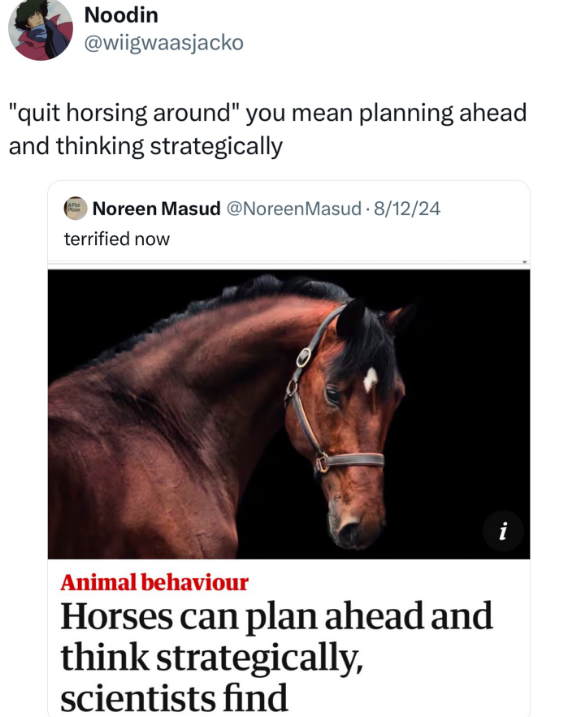
Task: Open Noodin's profile avatar
Action: [40, 29]
